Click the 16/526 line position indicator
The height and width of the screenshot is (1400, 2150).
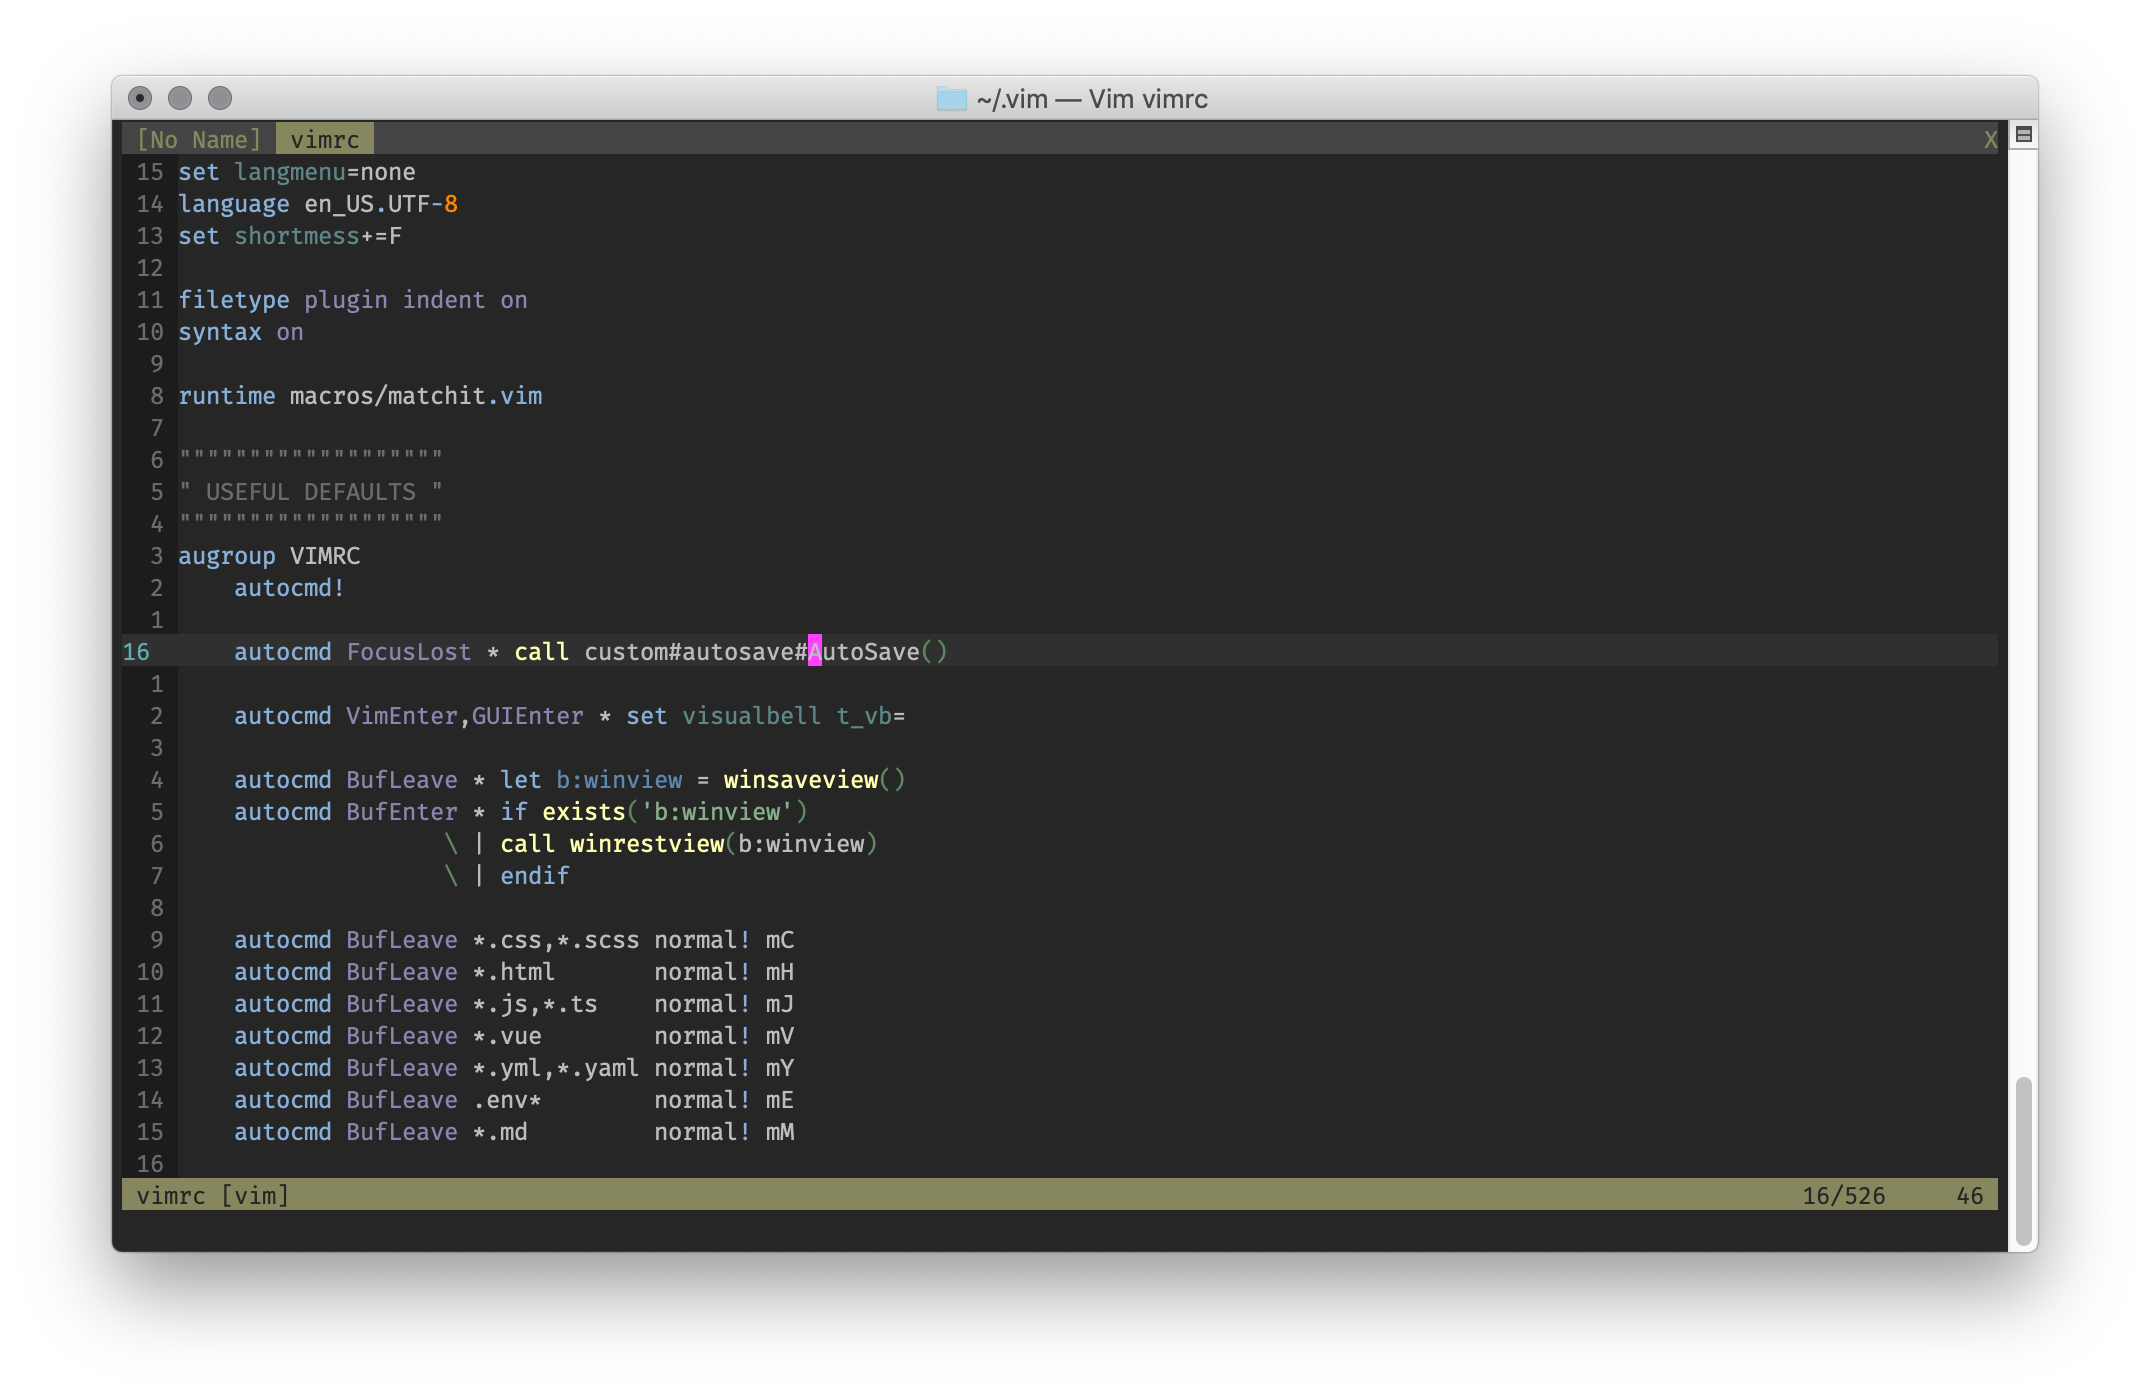coord(1843,1195)
